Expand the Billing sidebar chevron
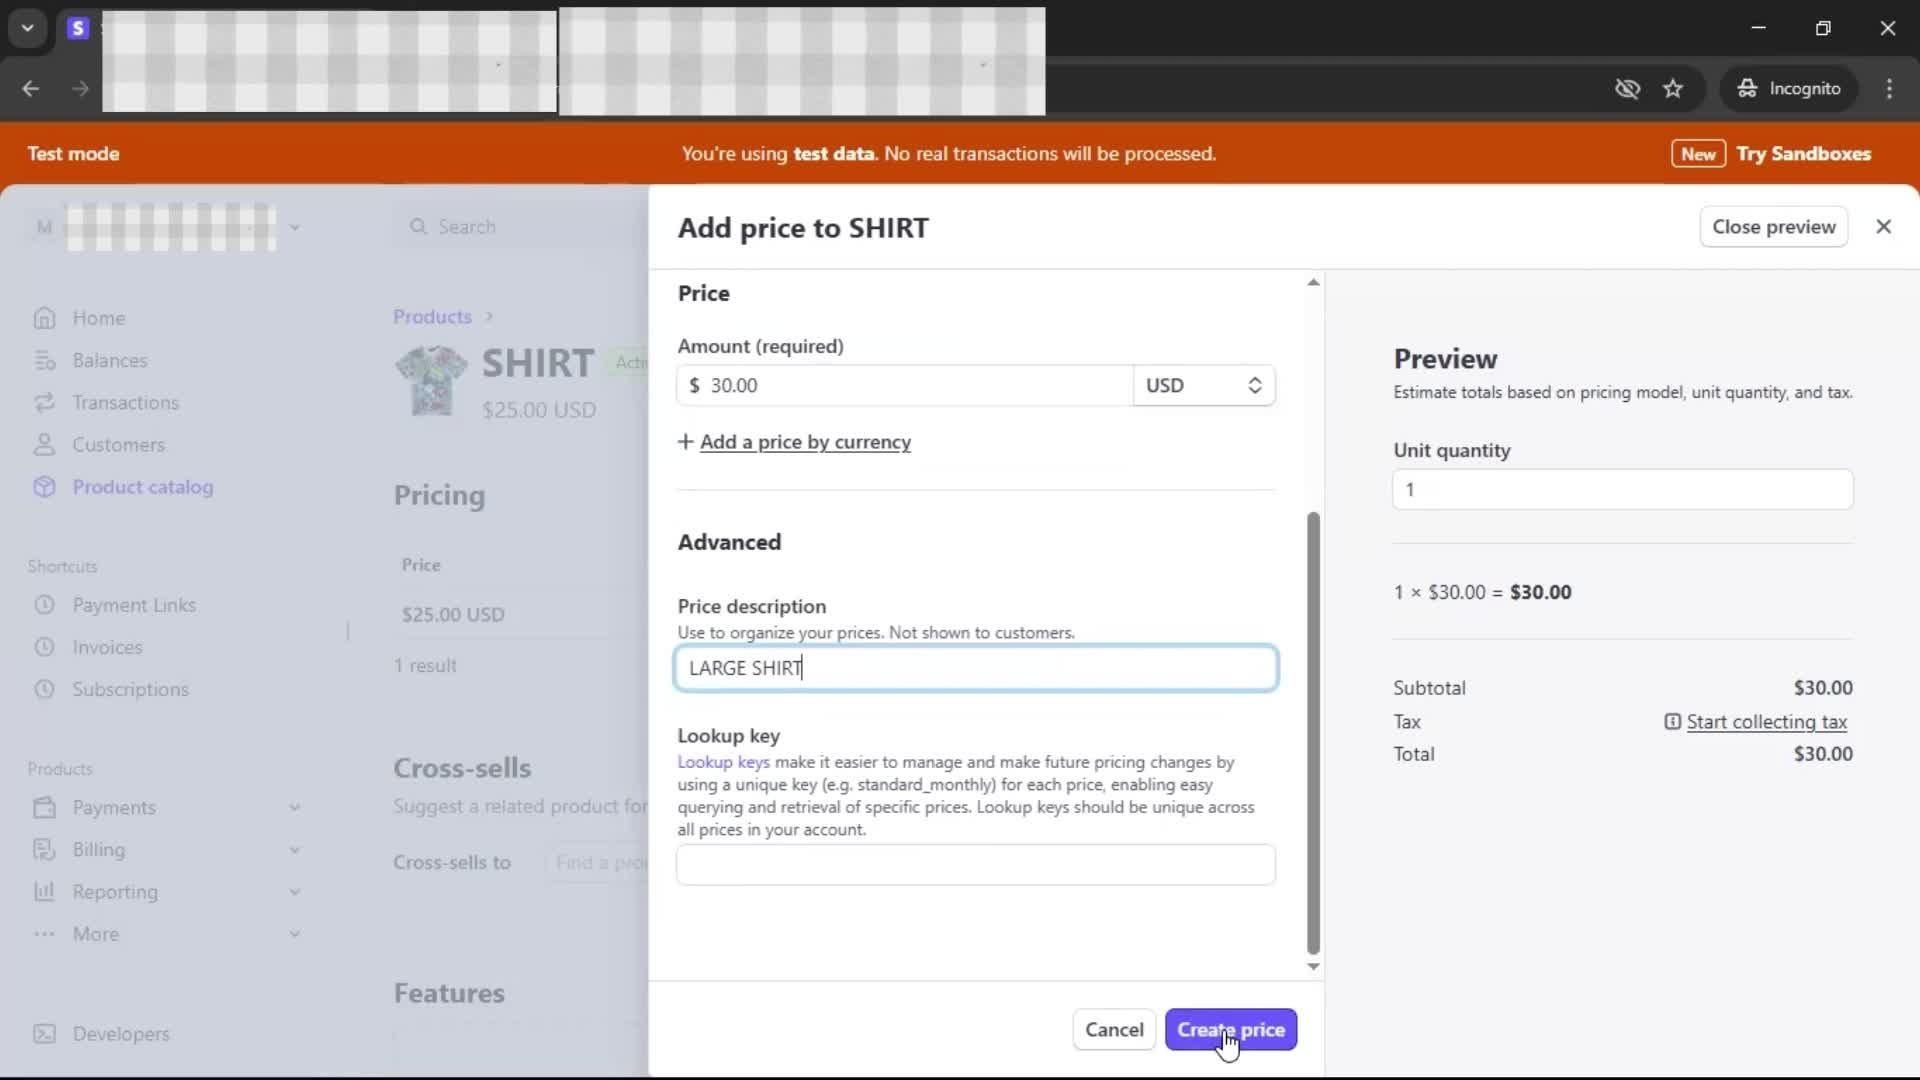This screenshot has width=1920, height=1080. (294, 850)
